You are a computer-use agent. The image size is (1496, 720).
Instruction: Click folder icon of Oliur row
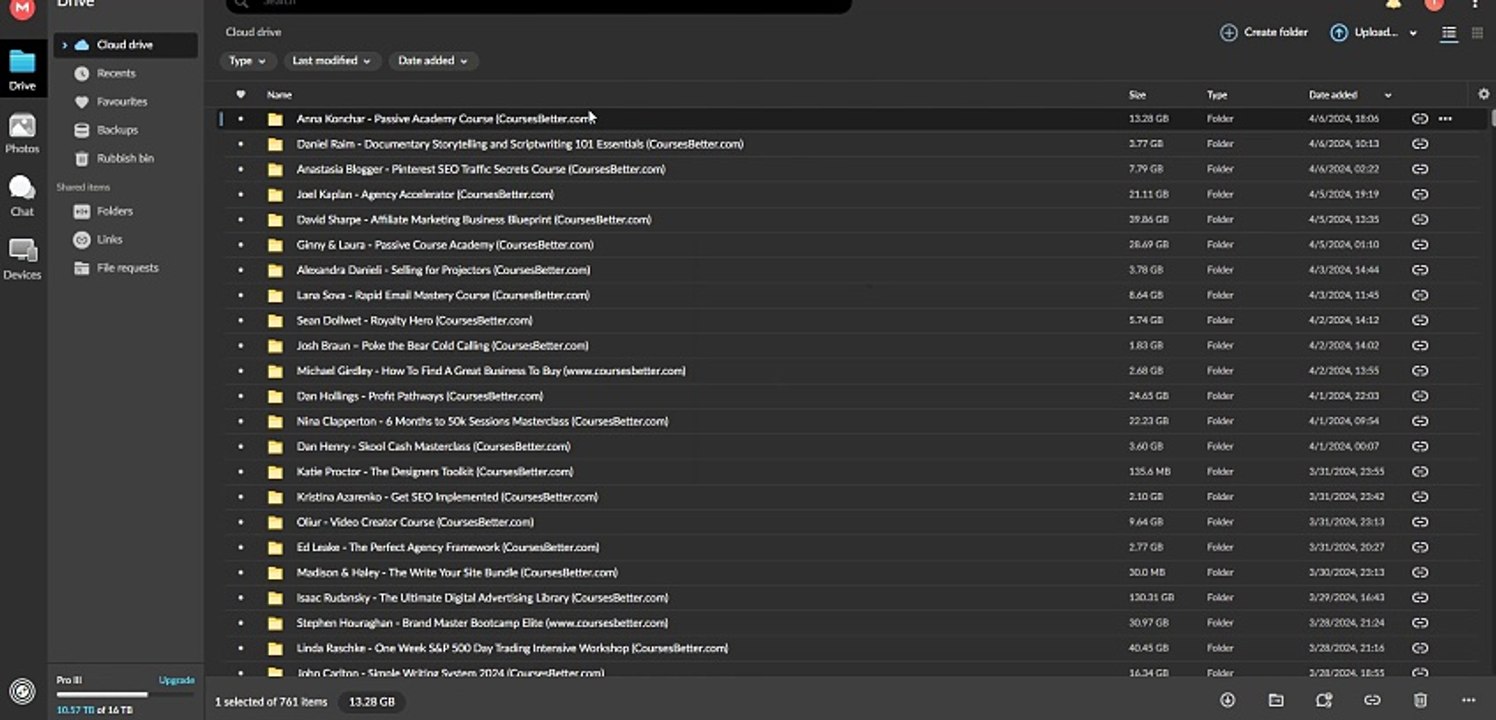pyautogui.click(x=275, y=522)
